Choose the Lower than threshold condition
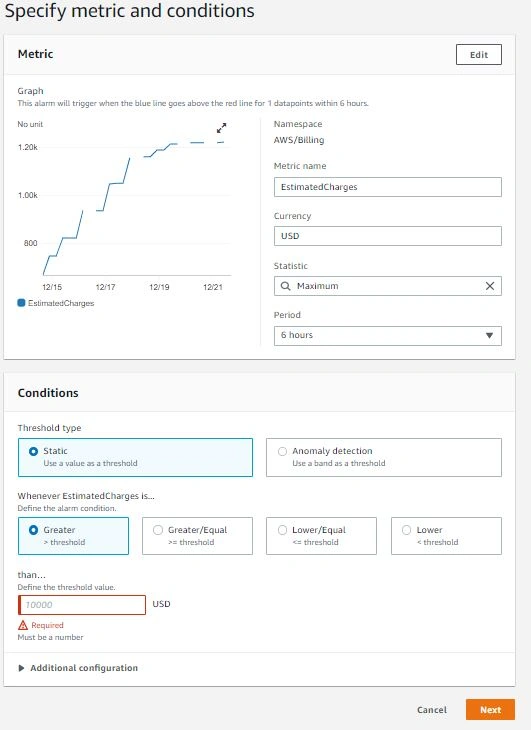This screenshot has height=730, width=531. [x=446, y=536]
